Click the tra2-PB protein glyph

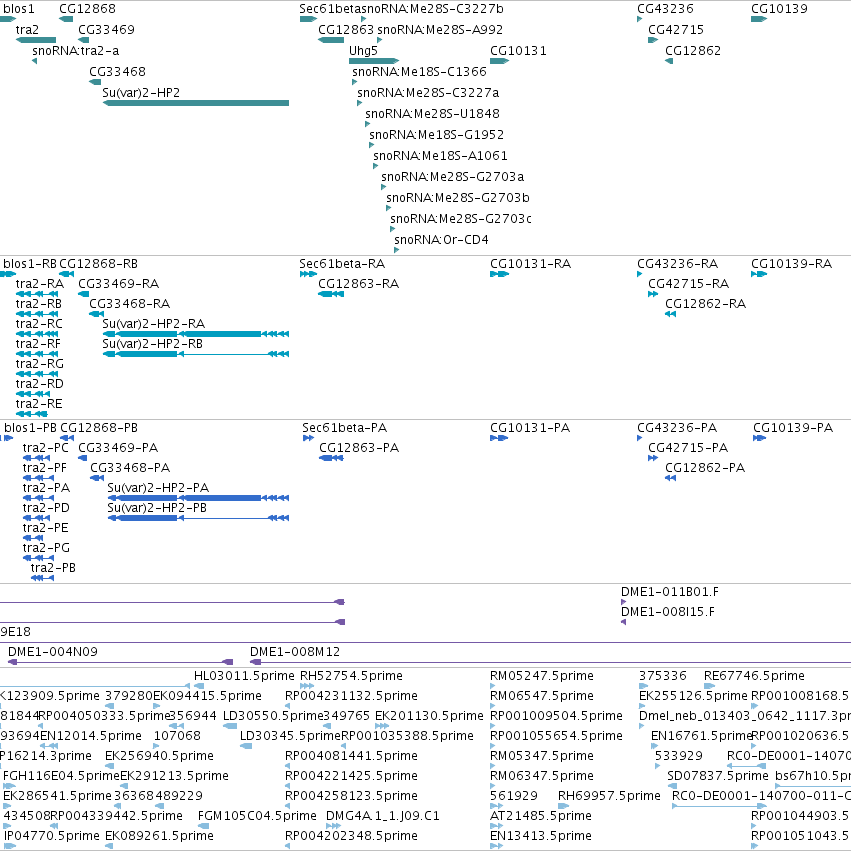(42, 578)
